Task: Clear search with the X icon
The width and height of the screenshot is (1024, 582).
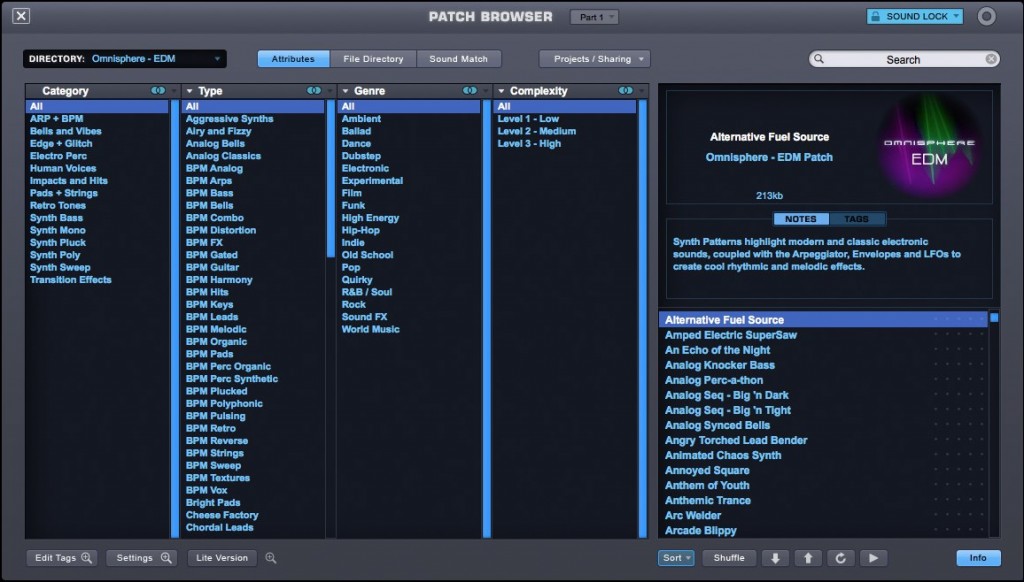Action: click(991, 59)
